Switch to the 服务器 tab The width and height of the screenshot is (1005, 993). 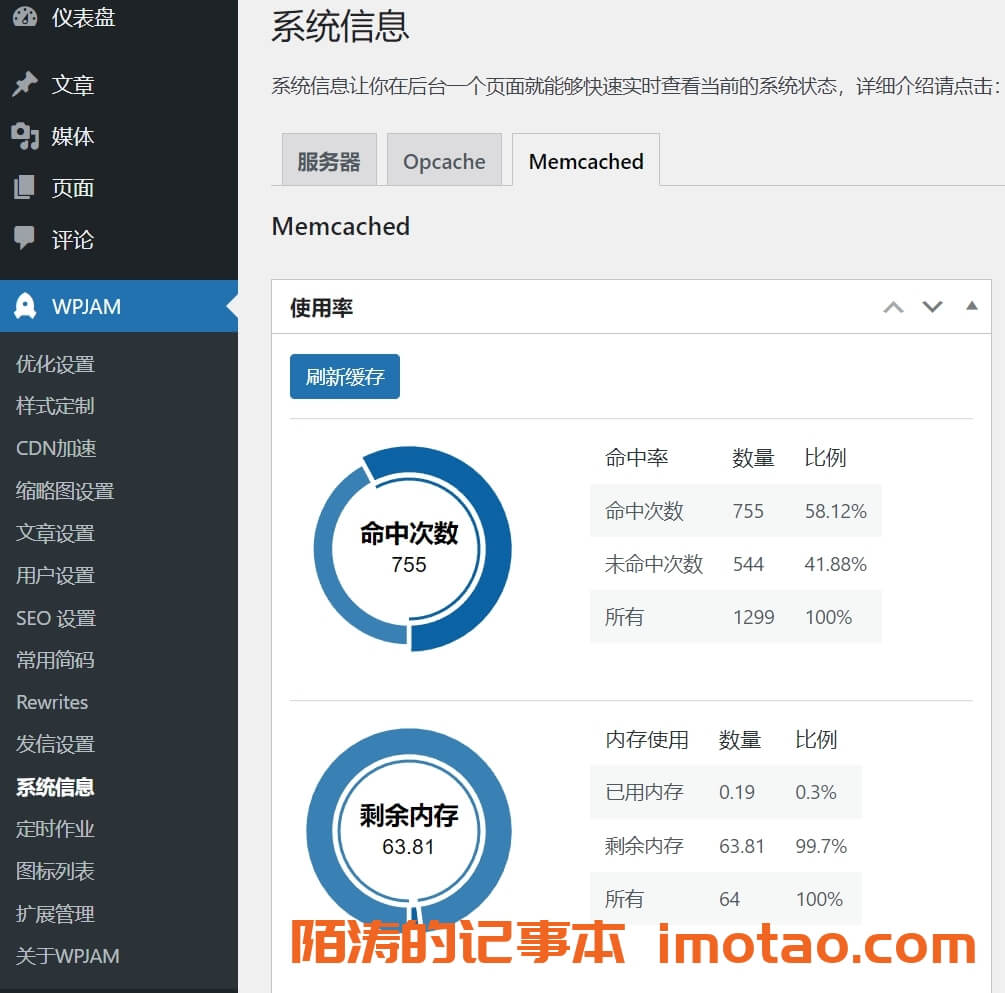[x=328, y=161]
